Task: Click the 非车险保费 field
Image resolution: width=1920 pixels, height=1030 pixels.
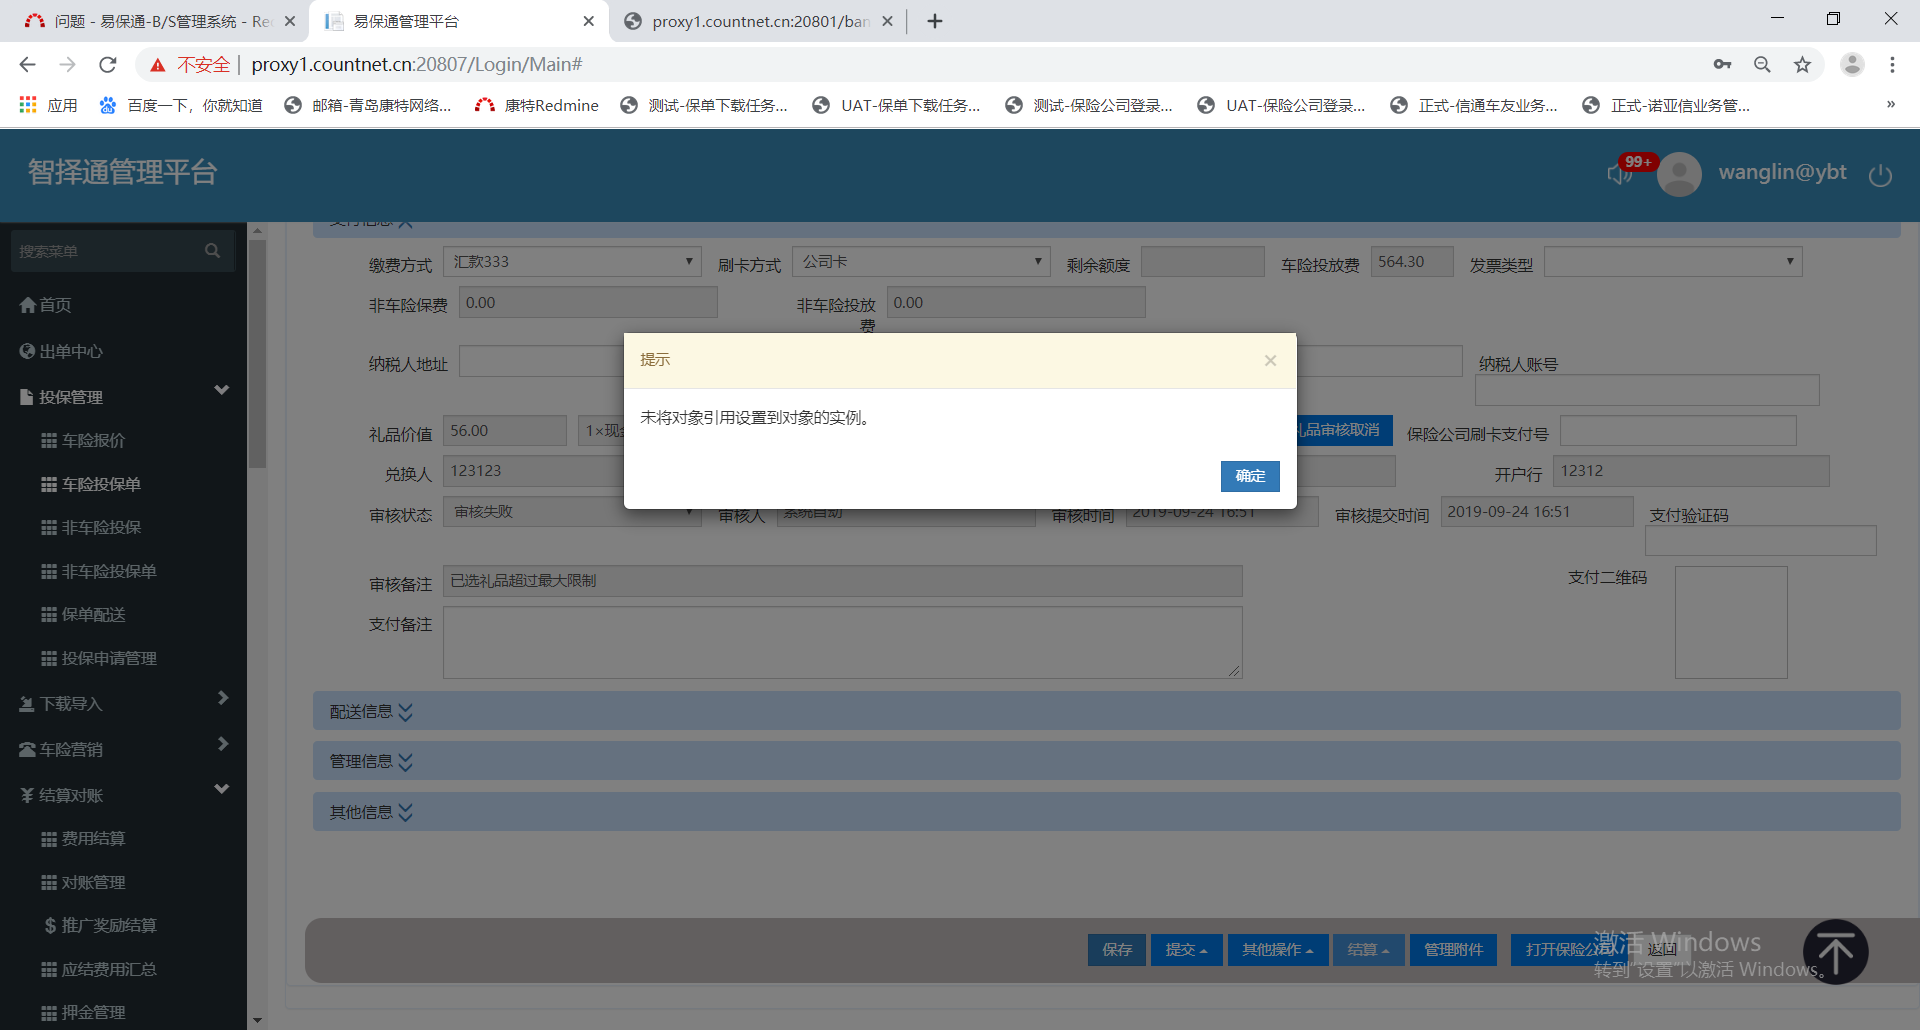Action: point(588,303)
